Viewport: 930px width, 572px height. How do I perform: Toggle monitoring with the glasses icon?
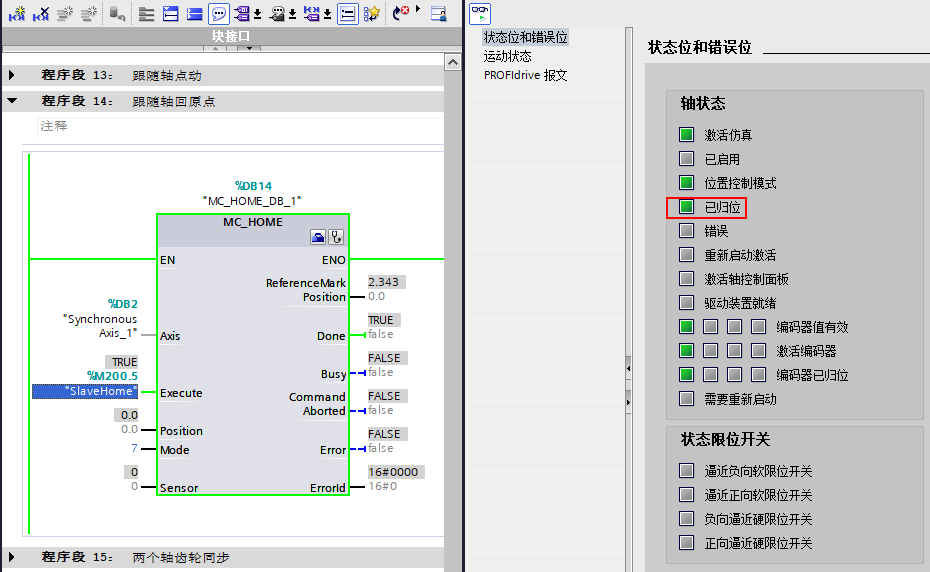click(480, 14)
